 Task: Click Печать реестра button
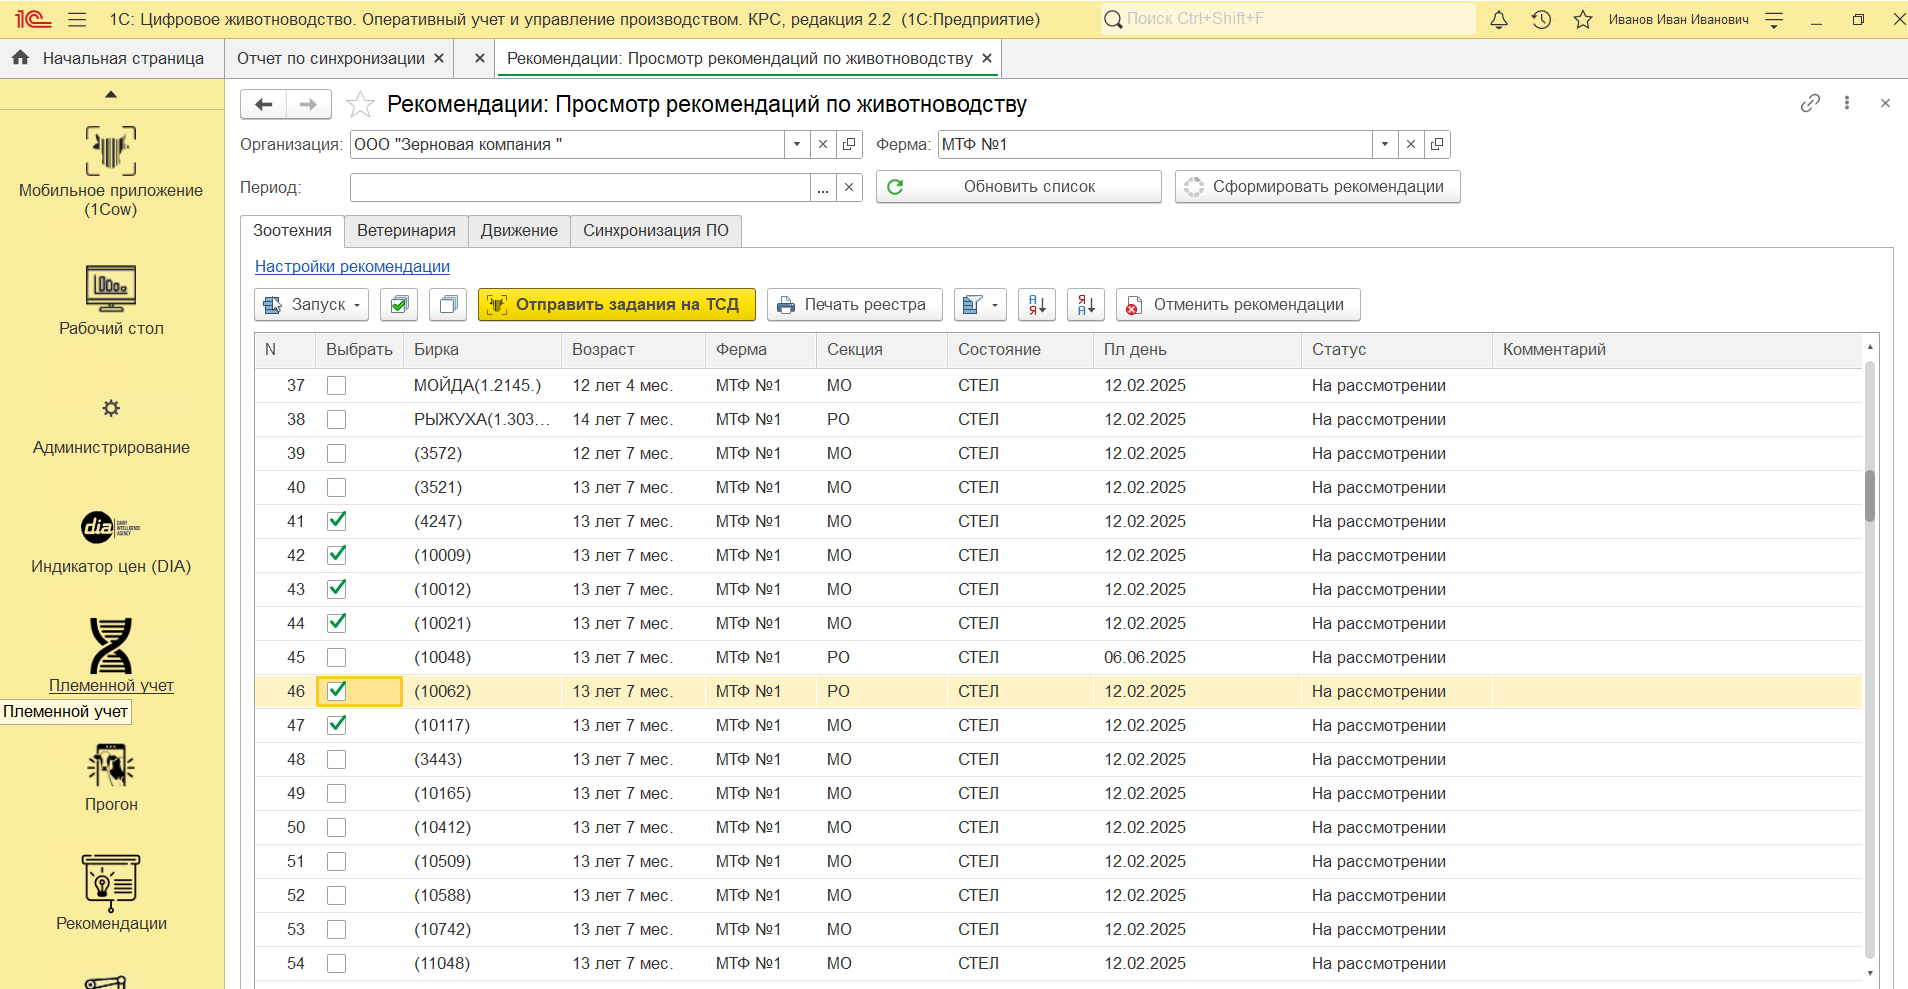(x=855, y=305)
